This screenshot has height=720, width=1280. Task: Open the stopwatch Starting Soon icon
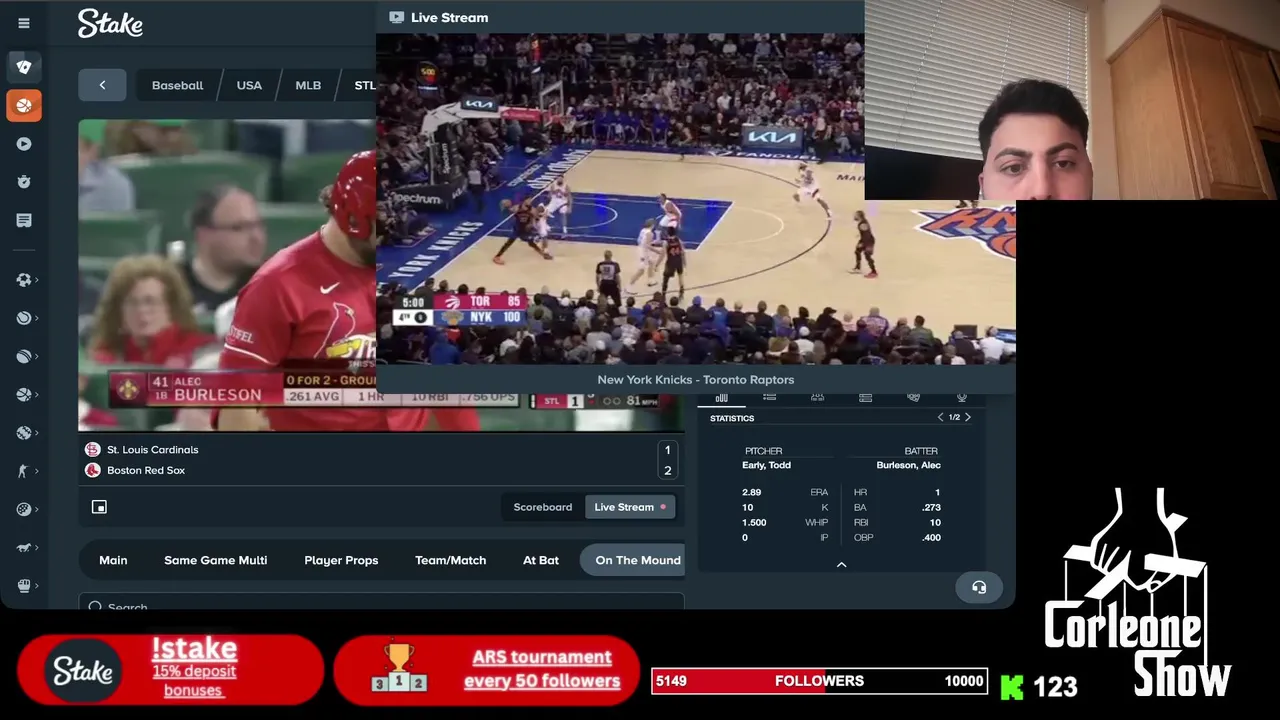(x=24, y=182)
